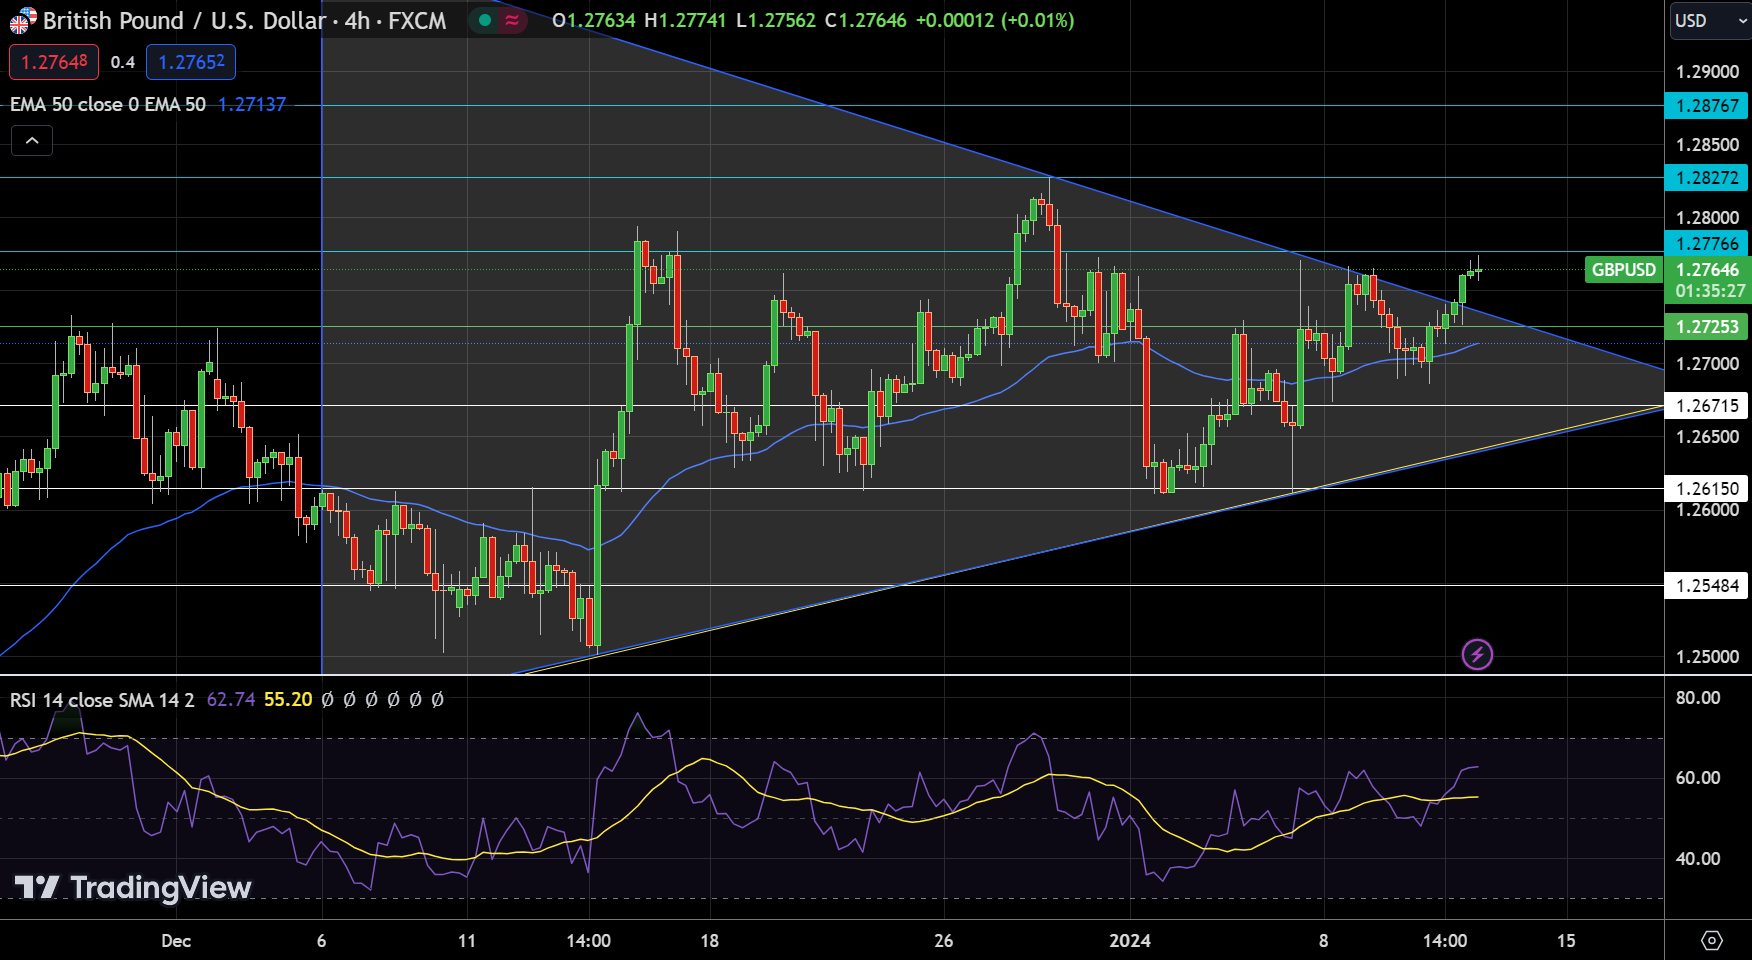
Task: Click the RSI value 62.74
Action: tap(231, 700)
